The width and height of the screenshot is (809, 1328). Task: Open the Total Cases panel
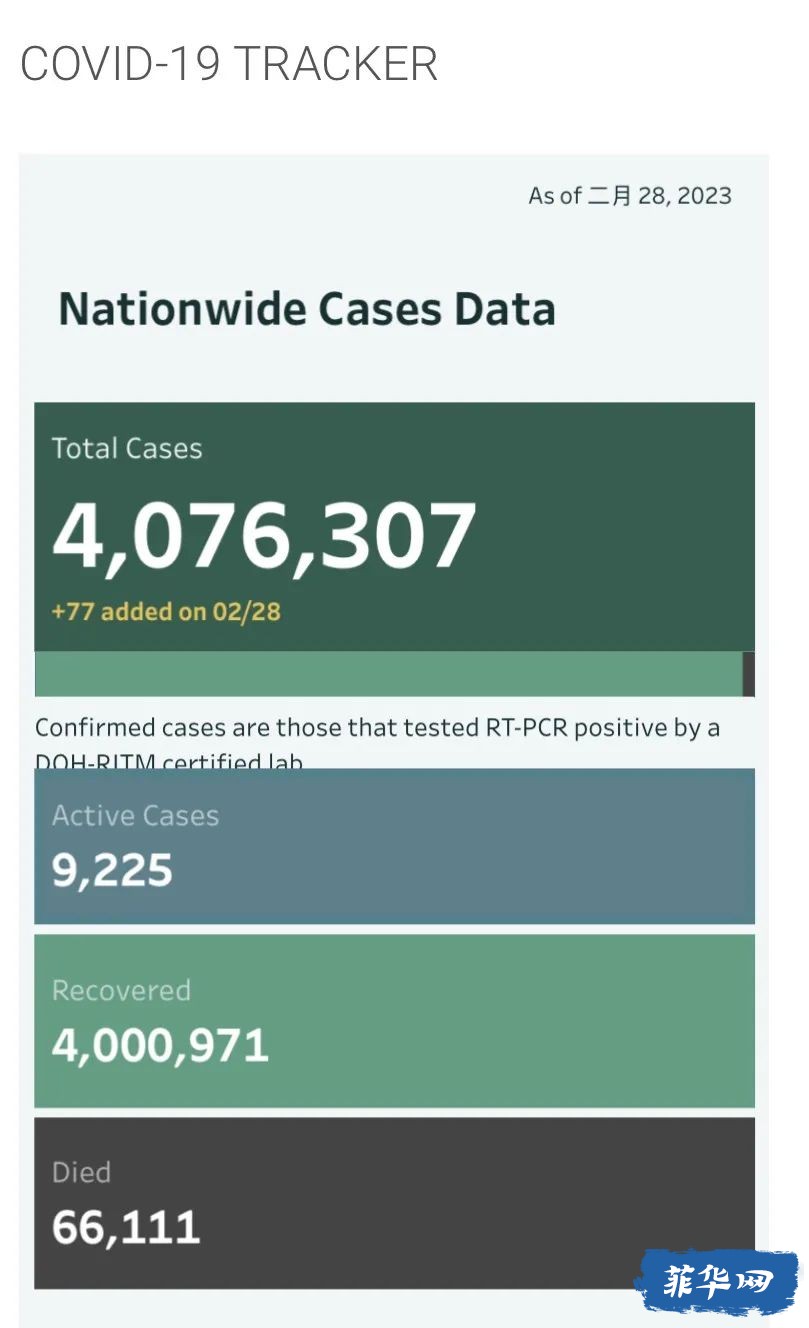click(394, 527)
